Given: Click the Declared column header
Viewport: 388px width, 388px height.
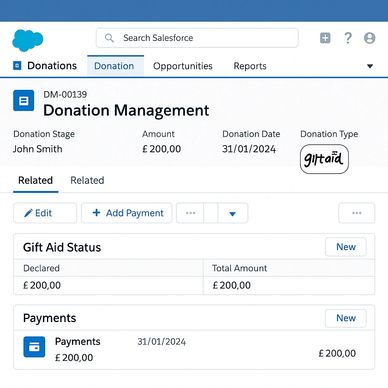Looking at the screenshot, I should [x=41, y=268].
